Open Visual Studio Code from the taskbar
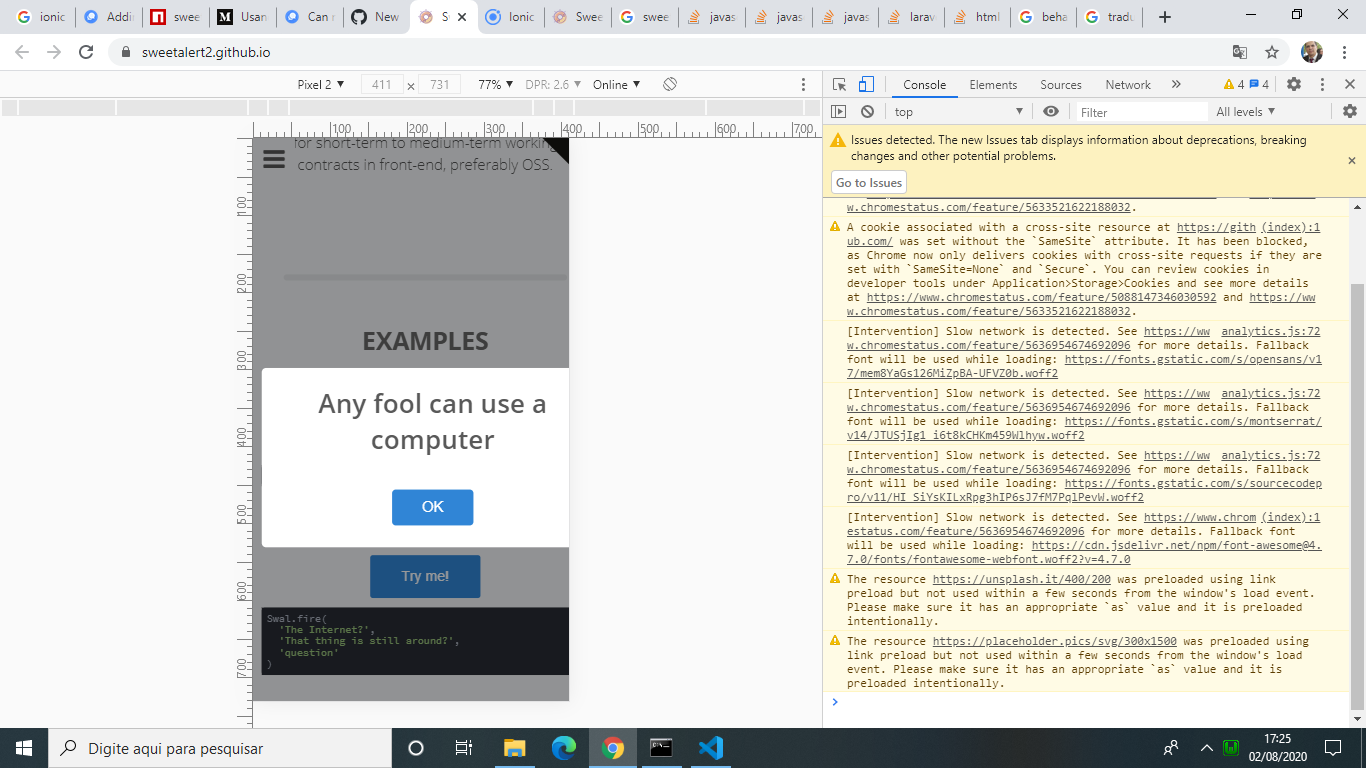 click(711, 748)
